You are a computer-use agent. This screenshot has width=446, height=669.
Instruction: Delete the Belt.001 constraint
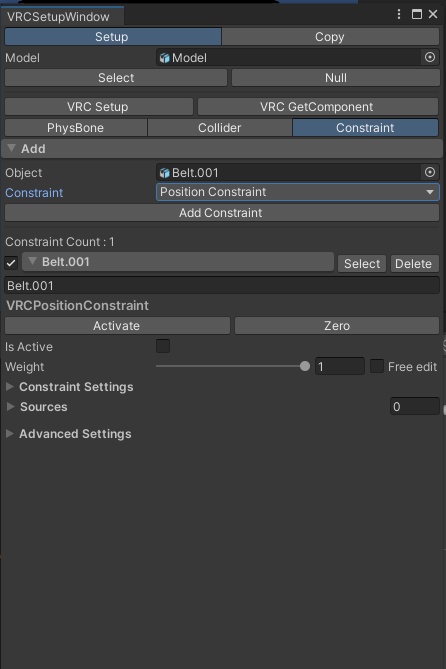coord(414,264)
